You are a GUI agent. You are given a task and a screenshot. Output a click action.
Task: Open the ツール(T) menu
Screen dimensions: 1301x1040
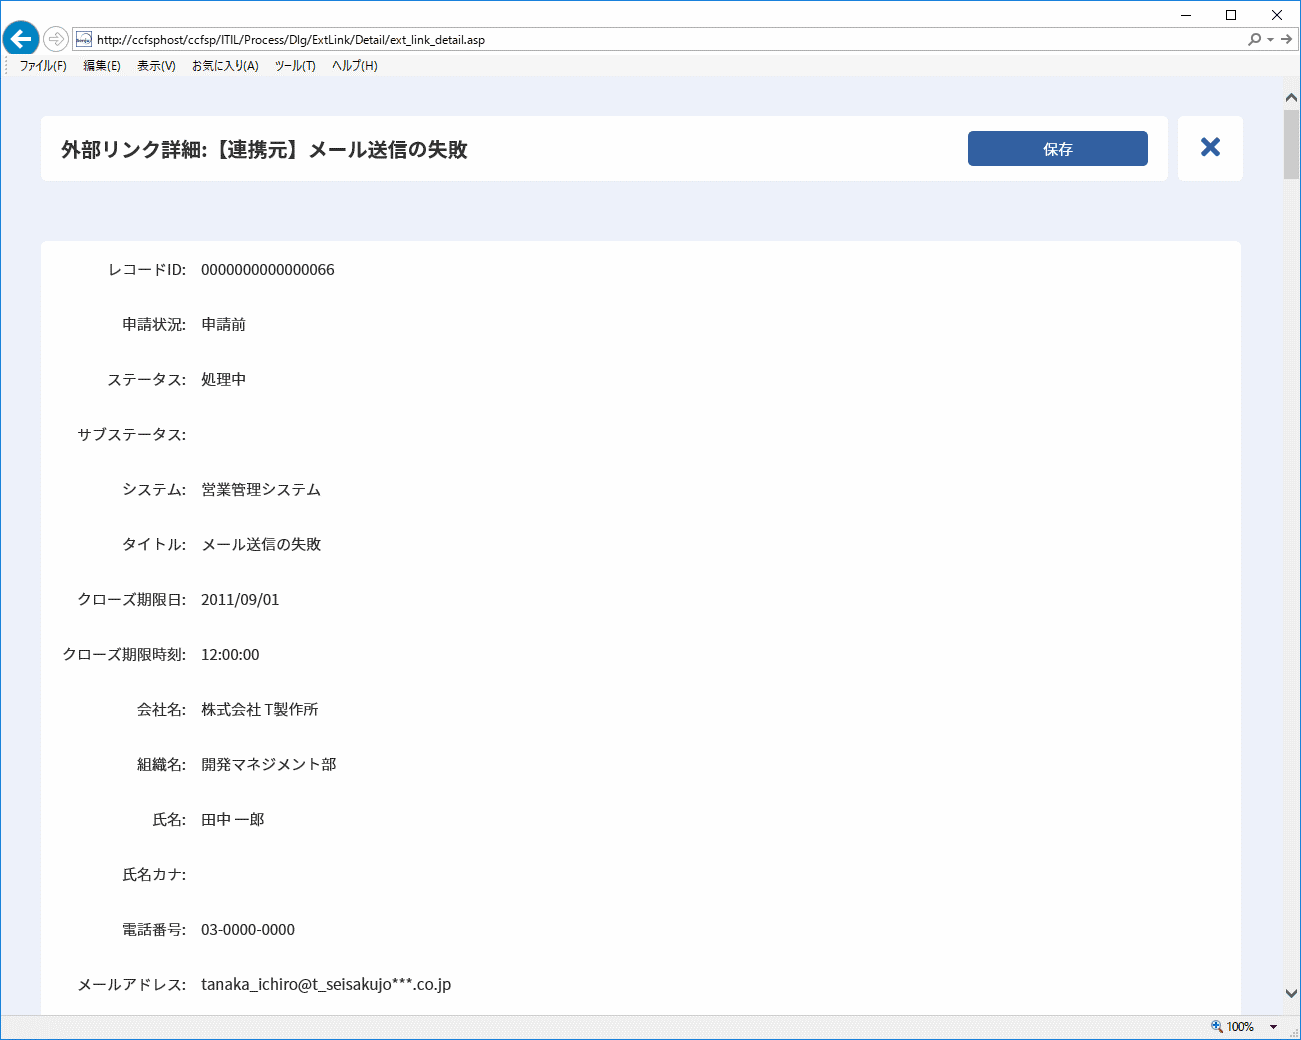click(295, 66)
